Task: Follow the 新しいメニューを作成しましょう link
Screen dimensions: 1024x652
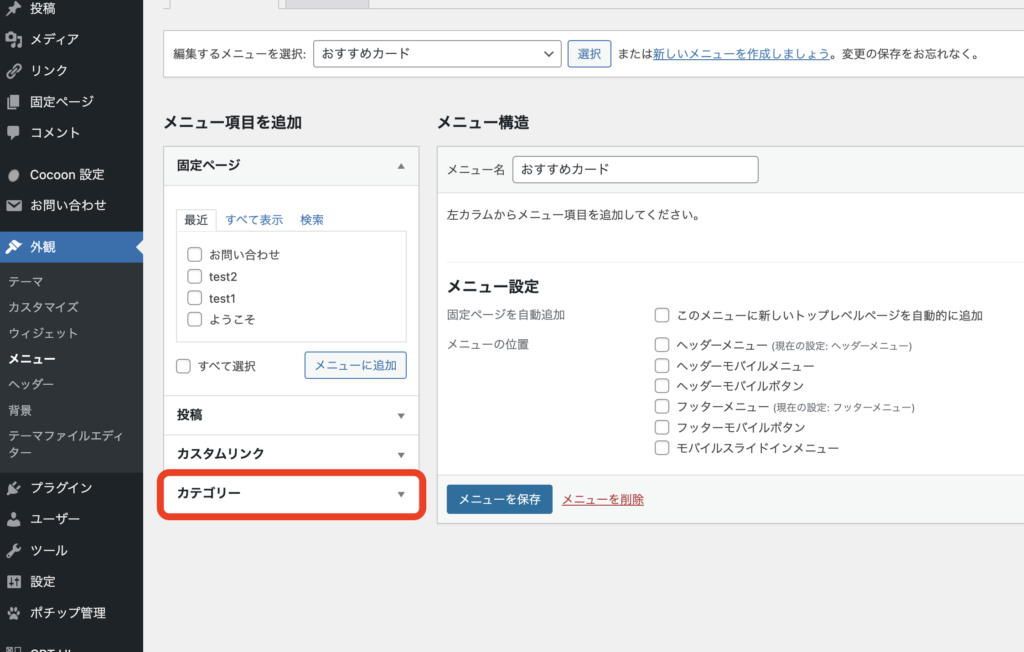Action: [741, 54]
